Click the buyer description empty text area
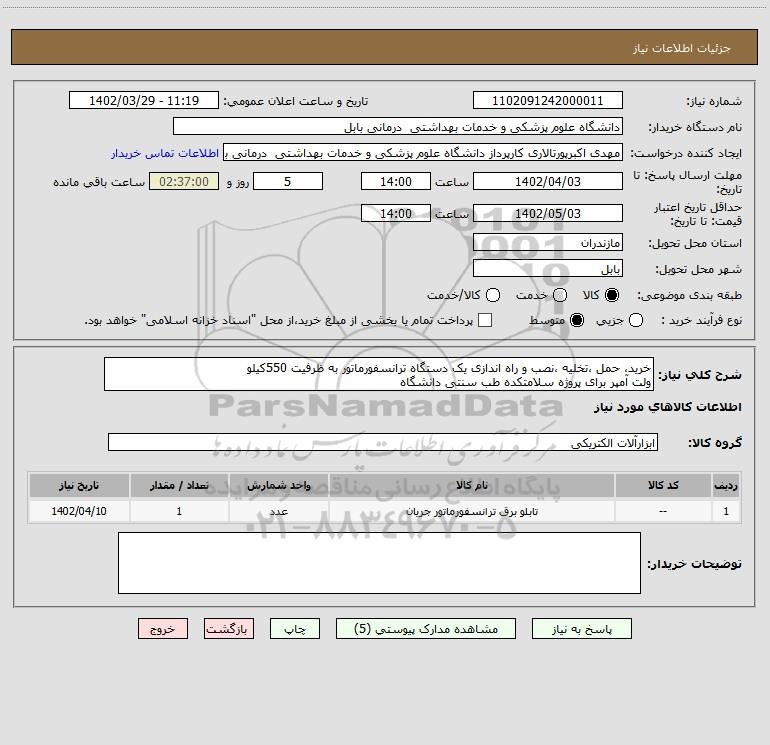The image size is (770, 745). 379,563
